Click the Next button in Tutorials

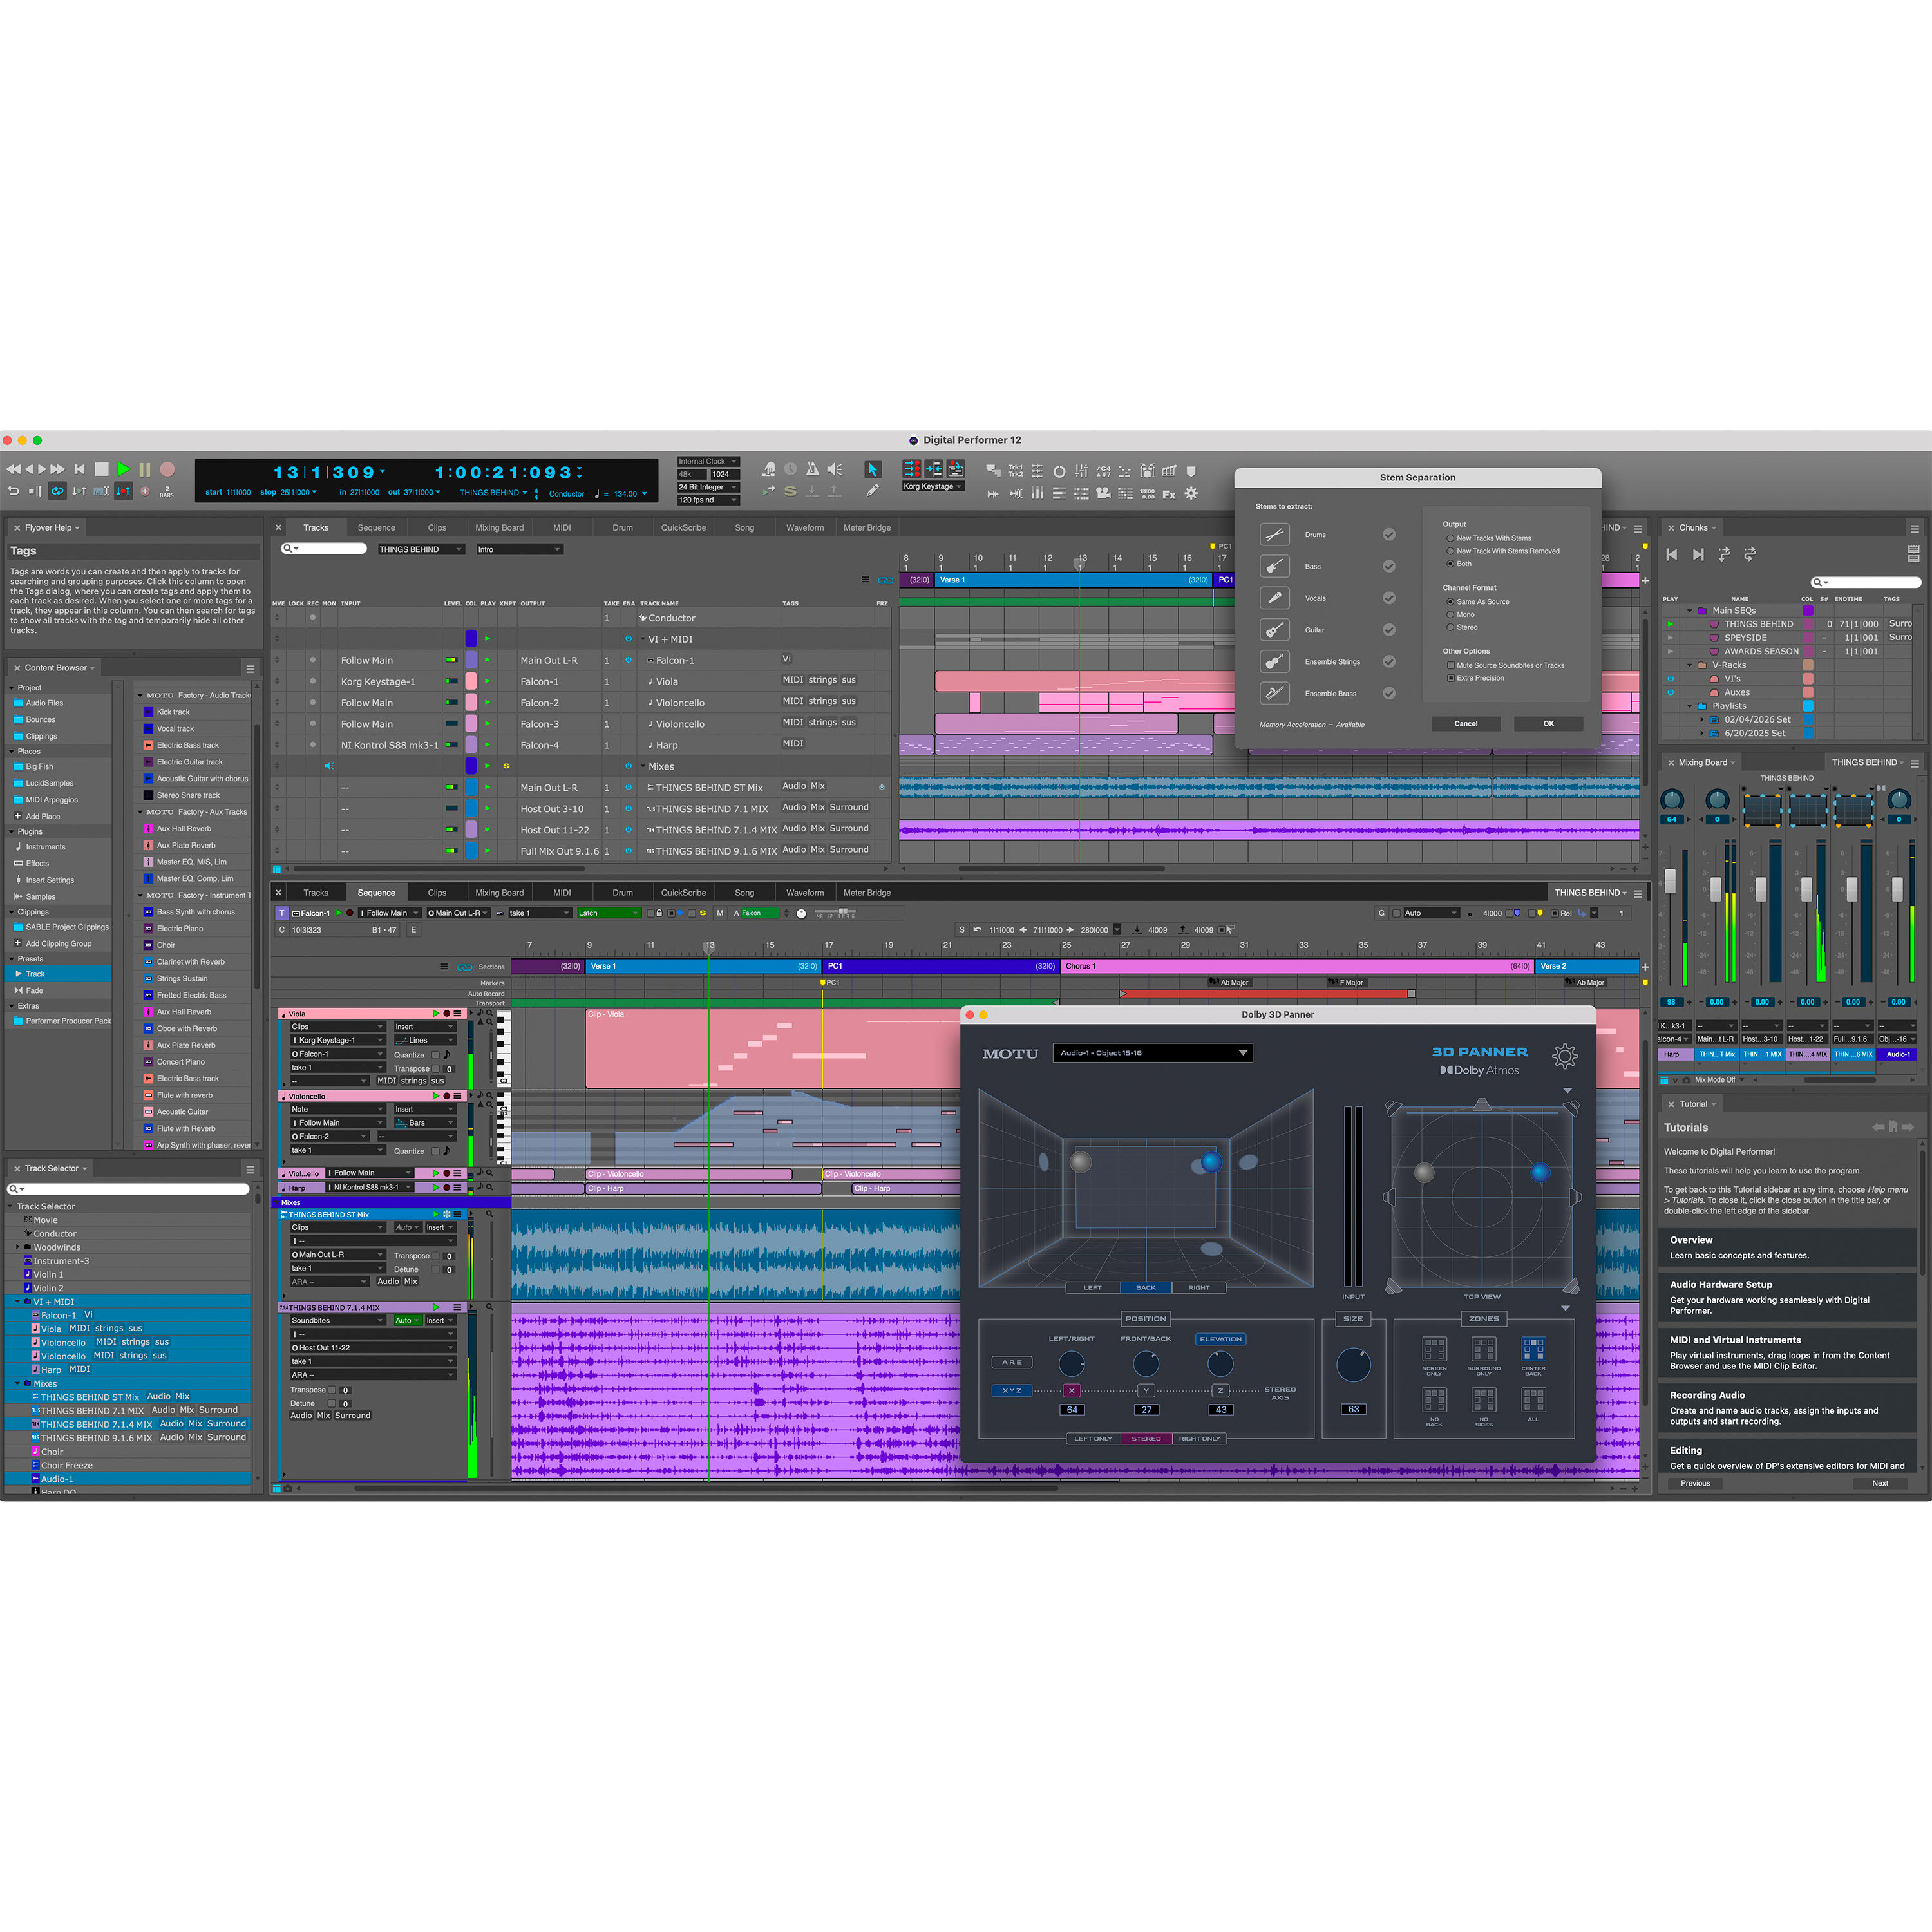[1880, 1483]
